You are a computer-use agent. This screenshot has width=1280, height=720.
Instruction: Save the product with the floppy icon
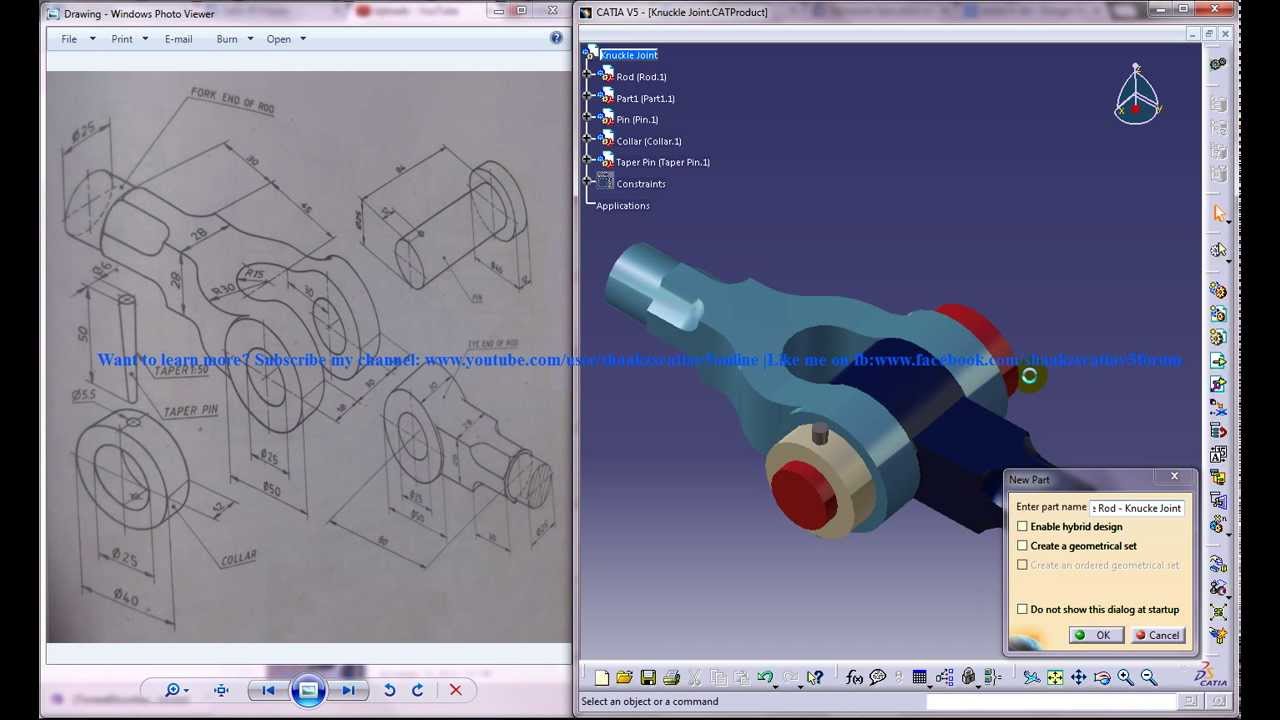(648, 678)
